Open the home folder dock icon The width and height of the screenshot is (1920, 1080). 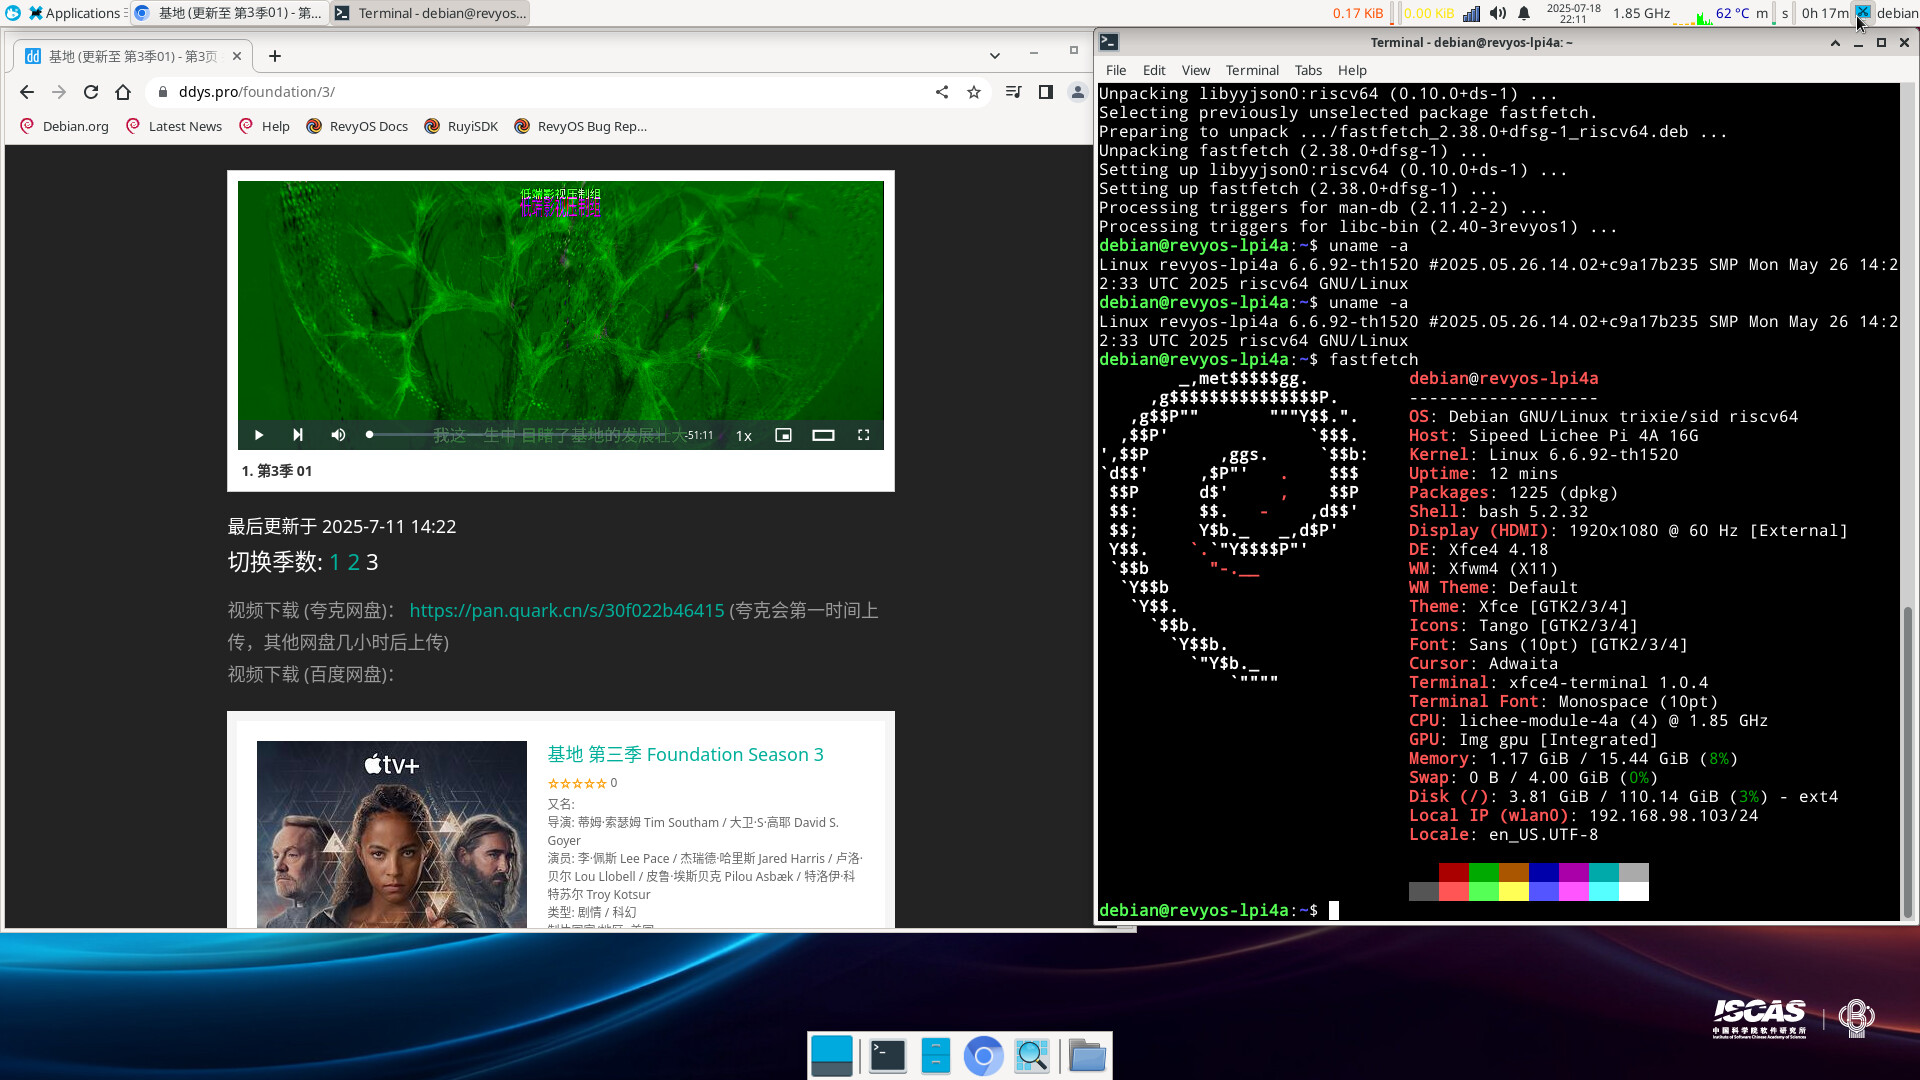tap(1086, 1056)
